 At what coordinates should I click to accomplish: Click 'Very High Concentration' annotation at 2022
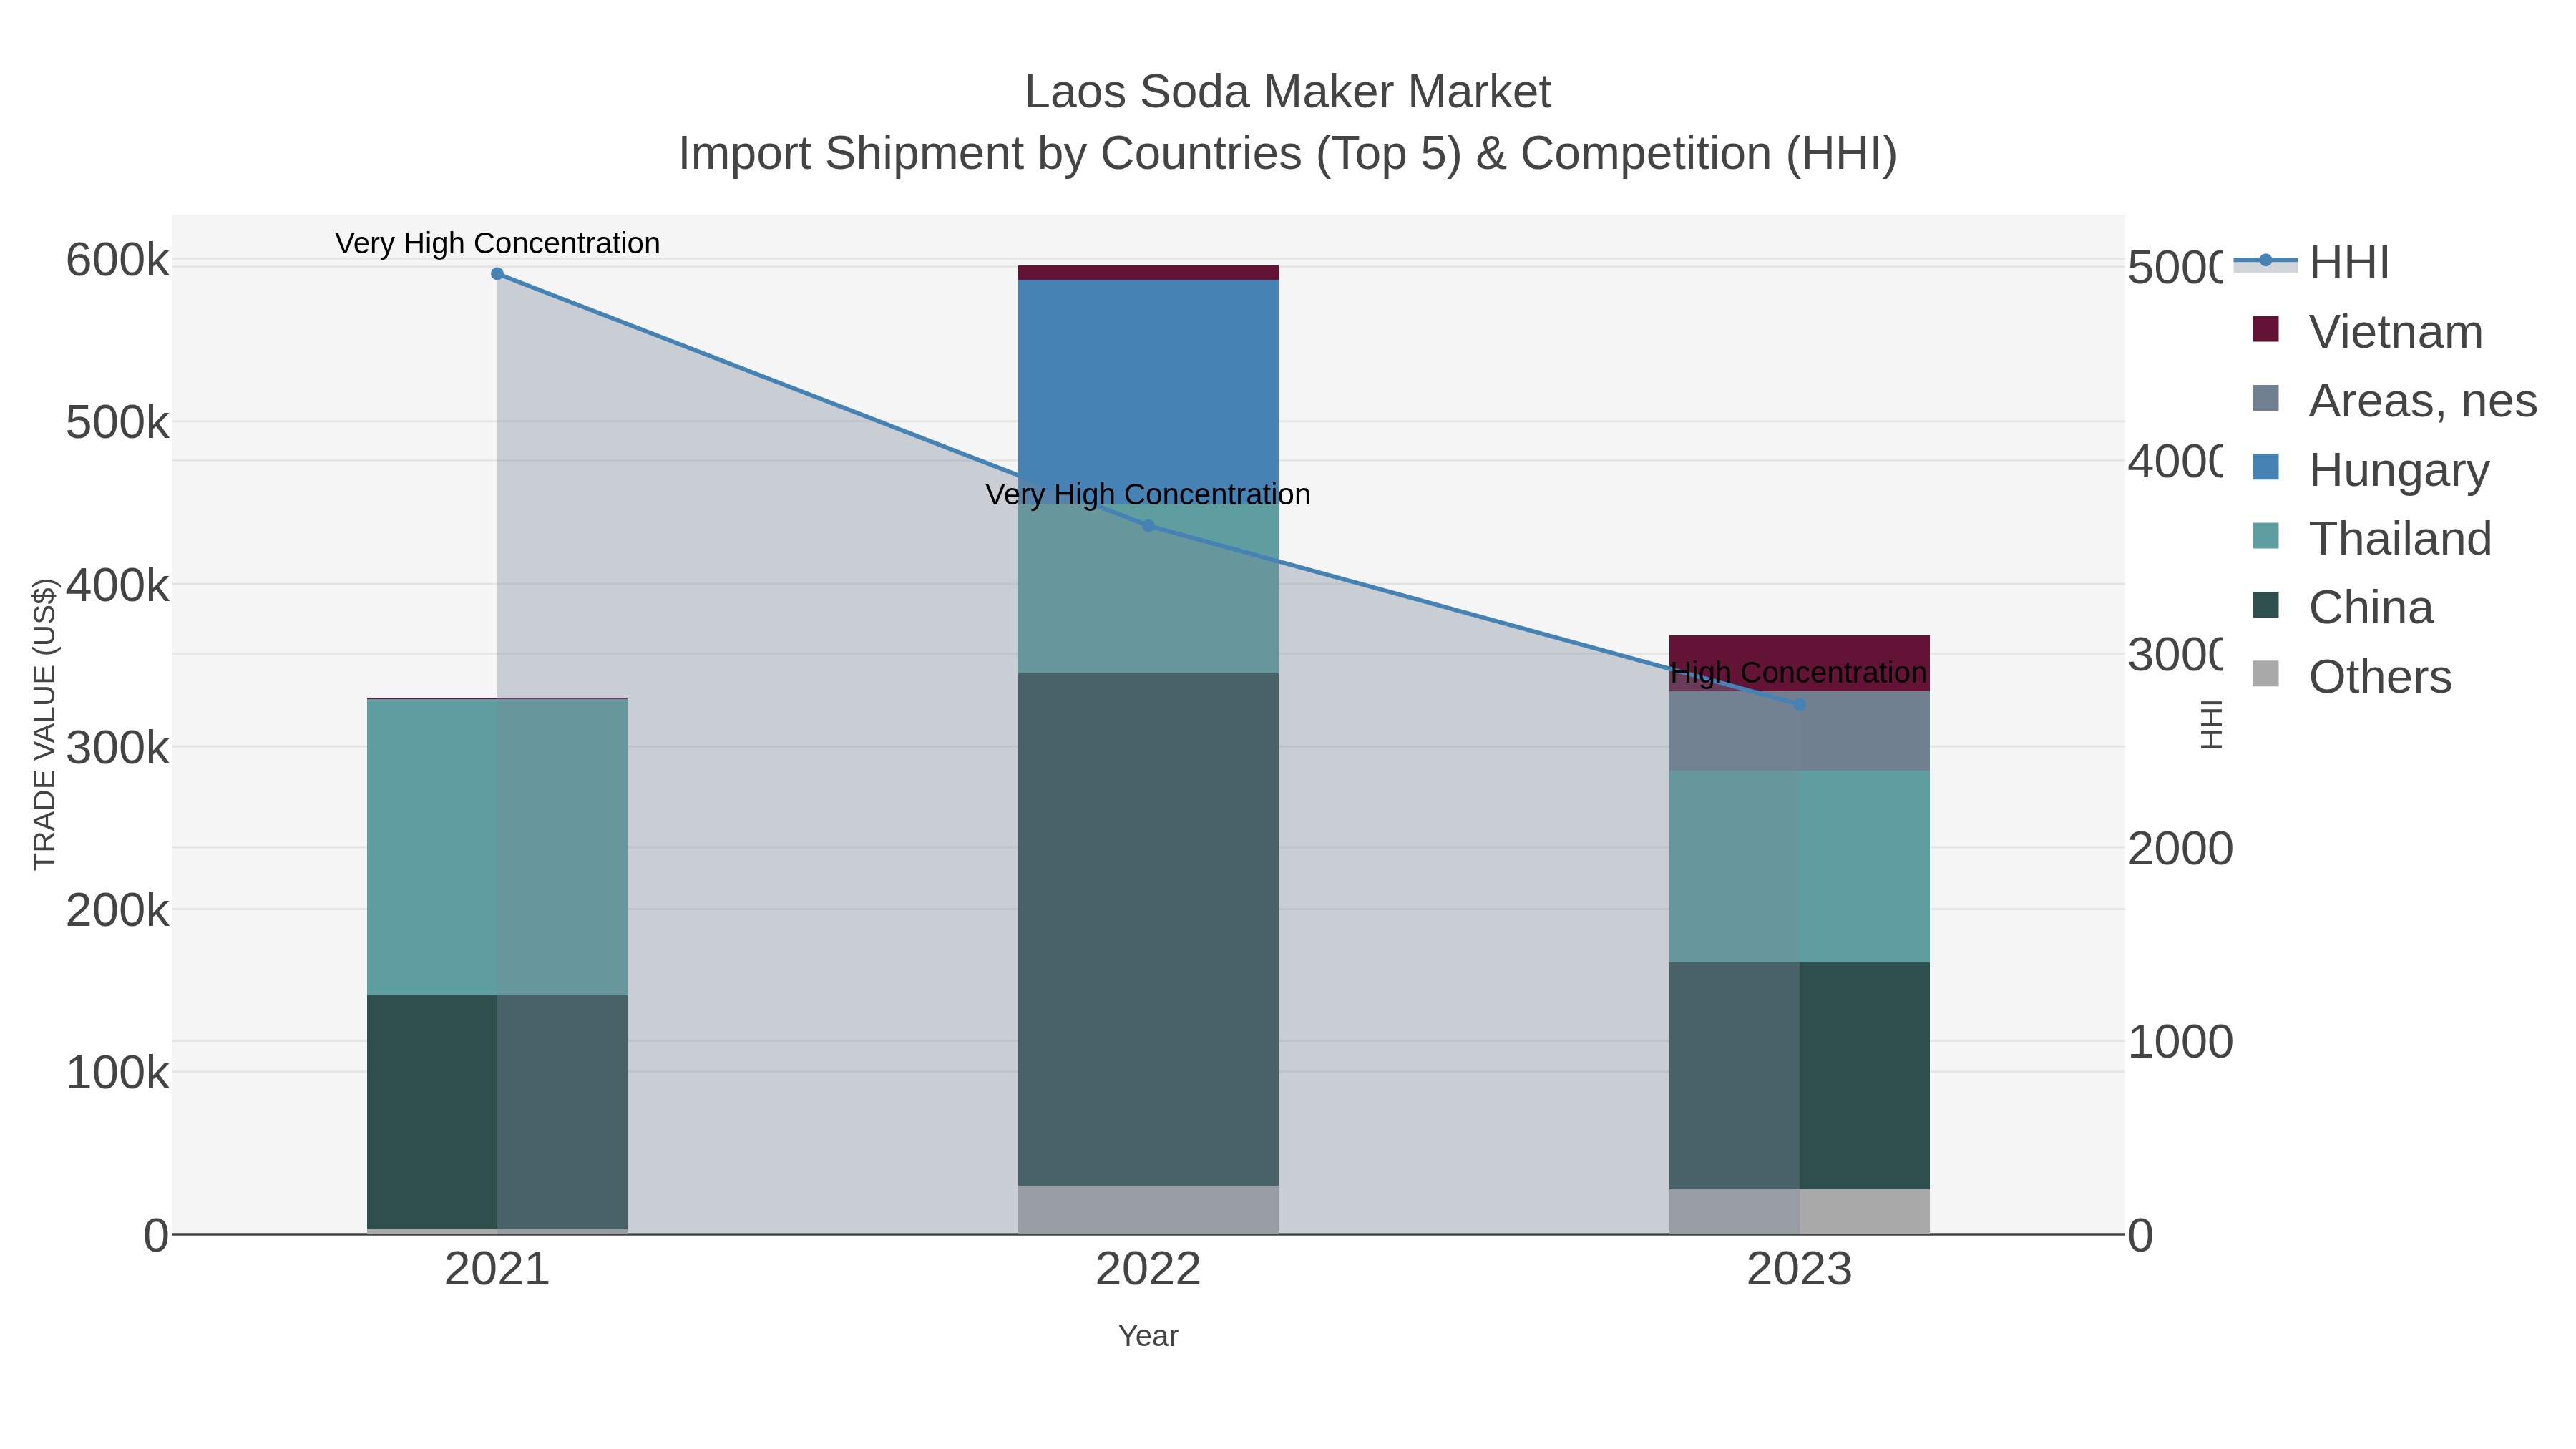[x=1148, y=494]
